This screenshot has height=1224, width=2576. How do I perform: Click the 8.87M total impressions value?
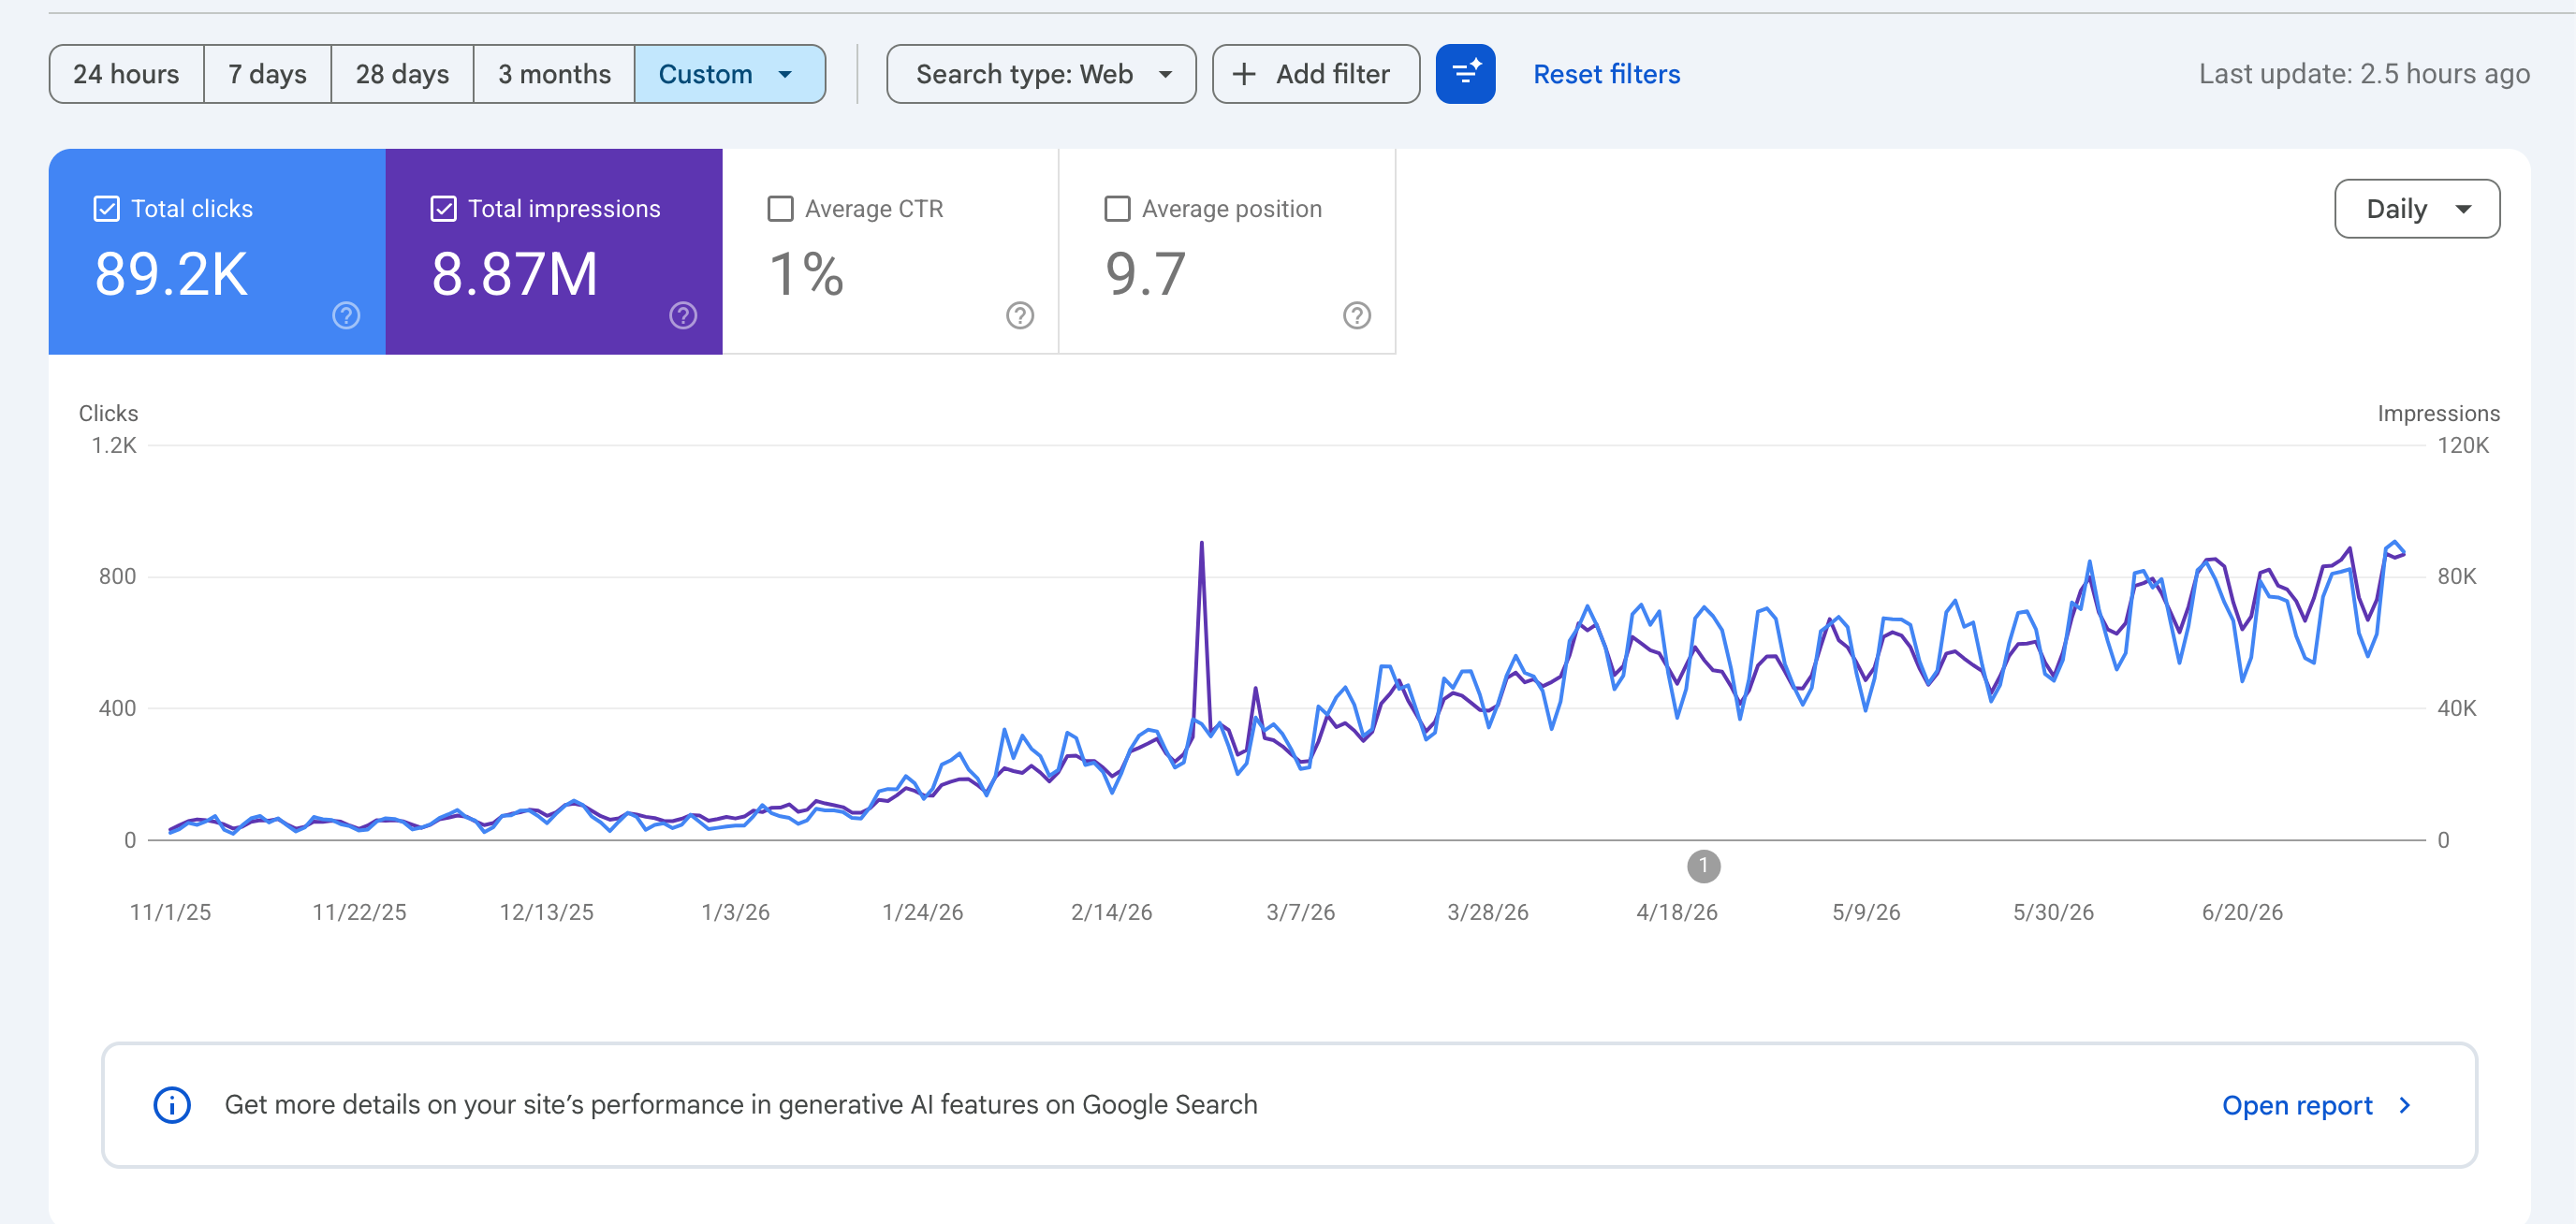click(514, 274)
